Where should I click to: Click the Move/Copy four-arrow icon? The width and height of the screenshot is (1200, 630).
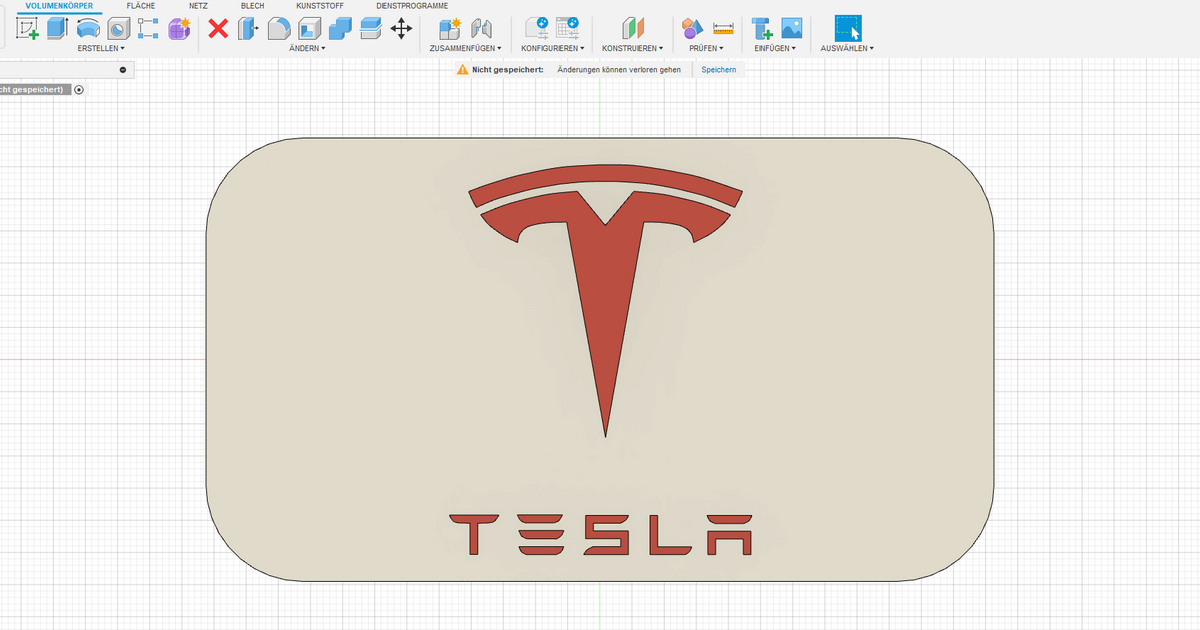click(x=402, y=29)
